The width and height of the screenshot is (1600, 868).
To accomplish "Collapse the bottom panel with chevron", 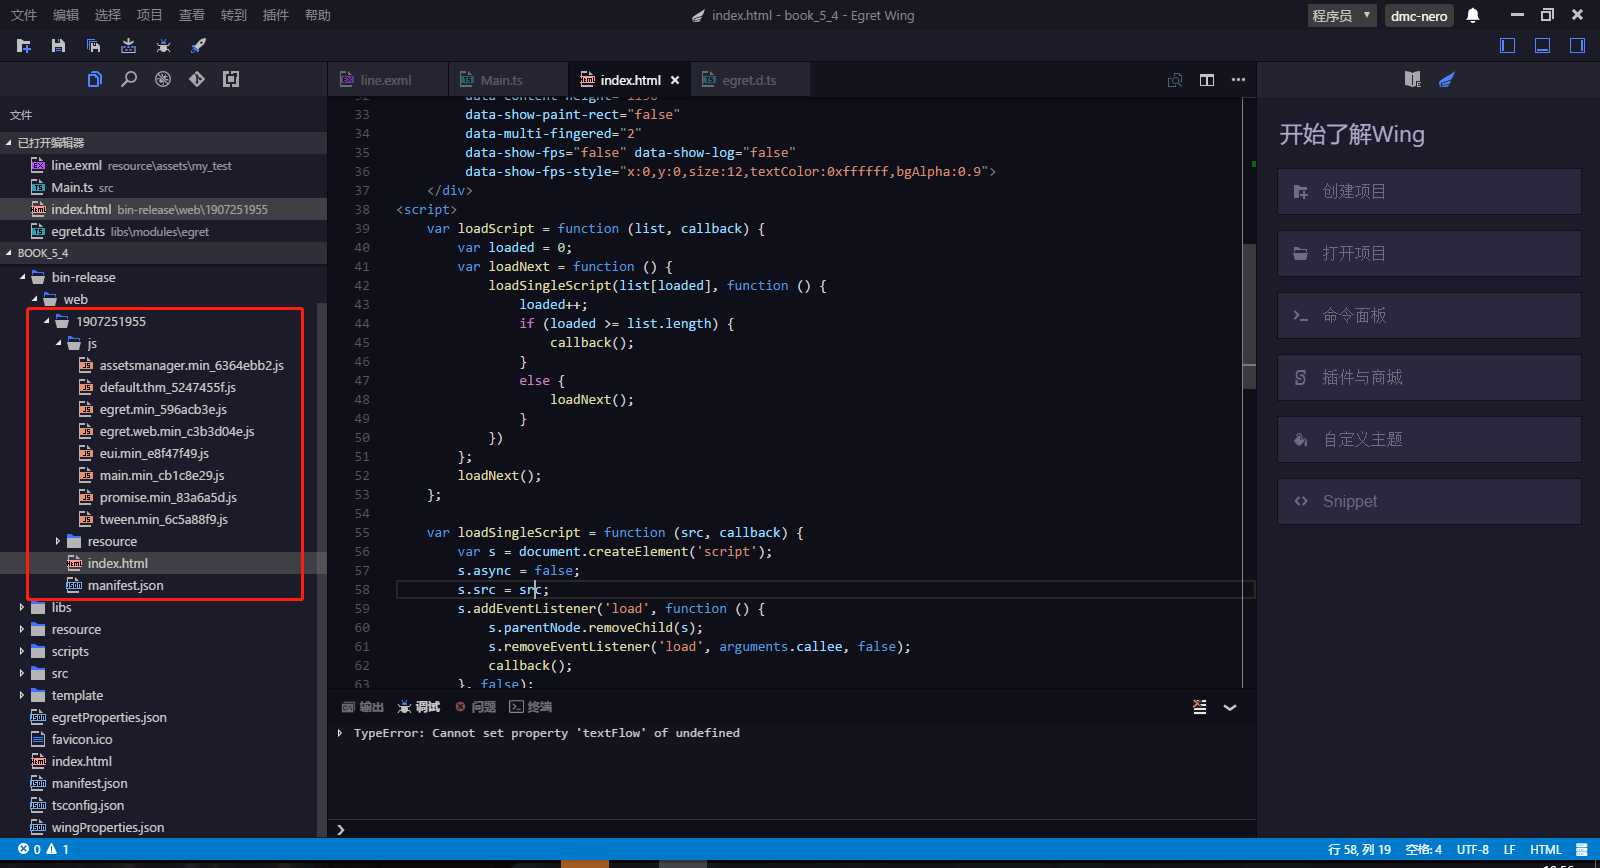I will pos(1230,707).
